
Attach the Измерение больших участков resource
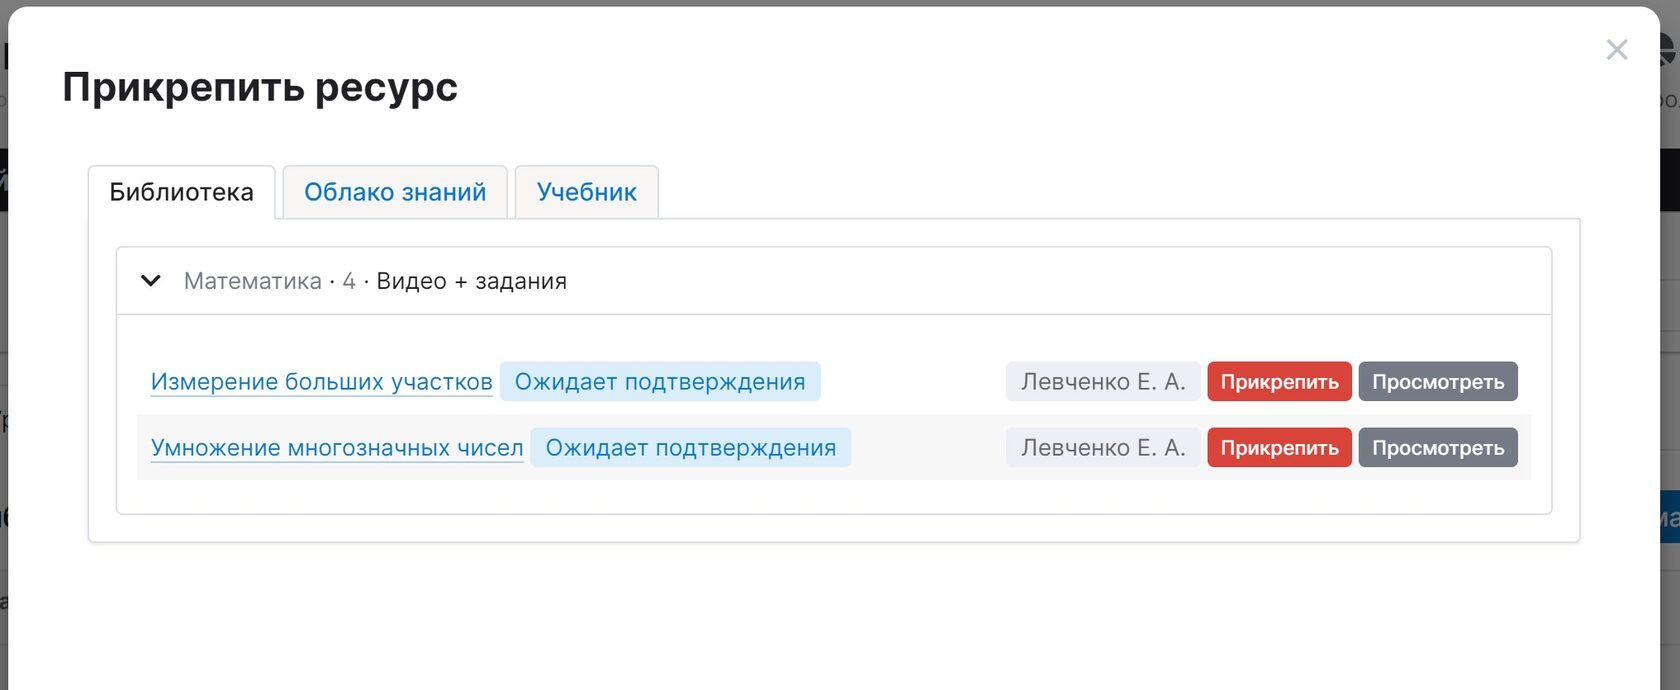(1279, 382)
